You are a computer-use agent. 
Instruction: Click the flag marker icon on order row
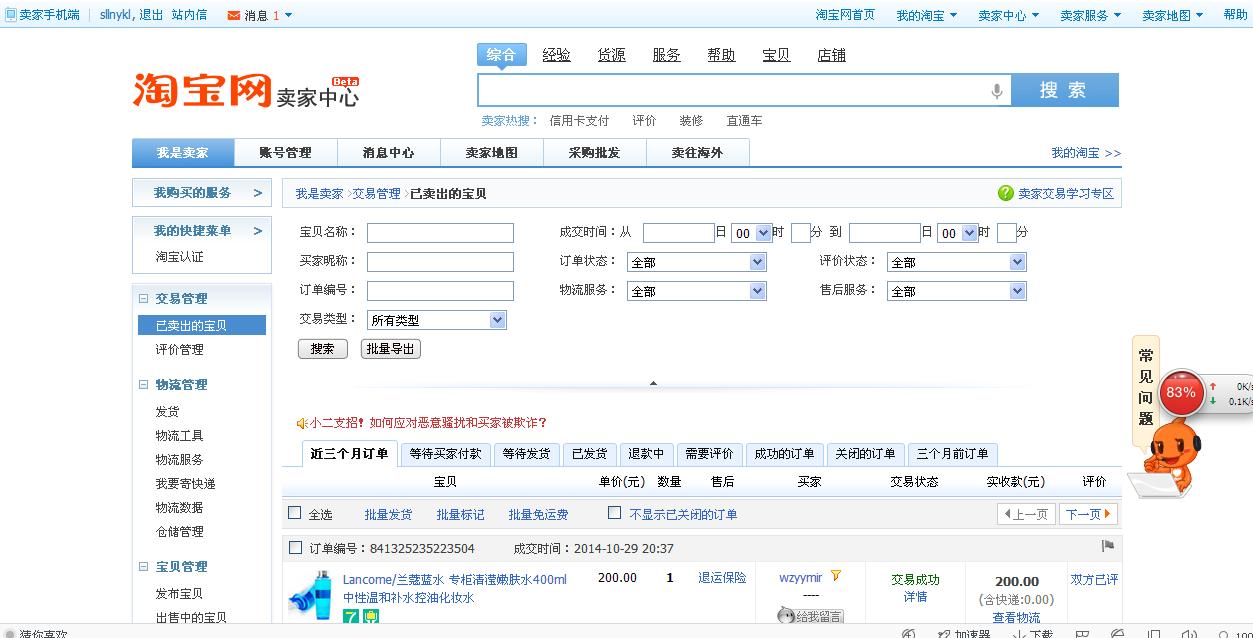1107,546
